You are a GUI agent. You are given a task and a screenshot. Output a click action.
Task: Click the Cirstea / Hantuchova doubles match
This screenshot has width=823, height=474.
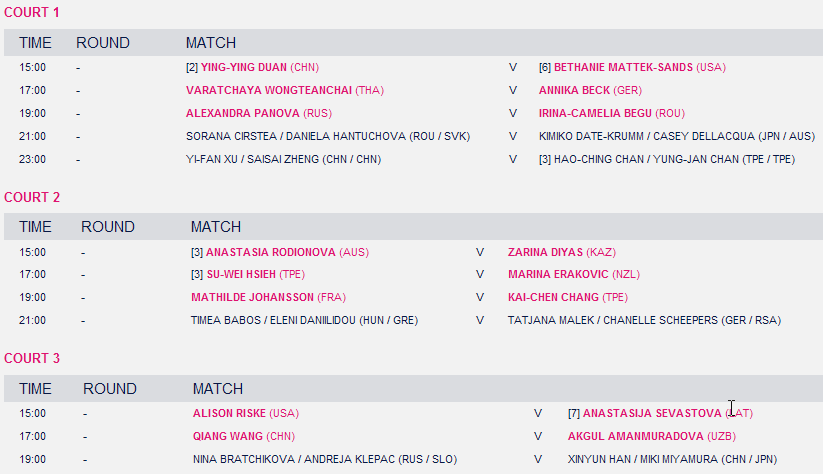click(x=328, y=136)
